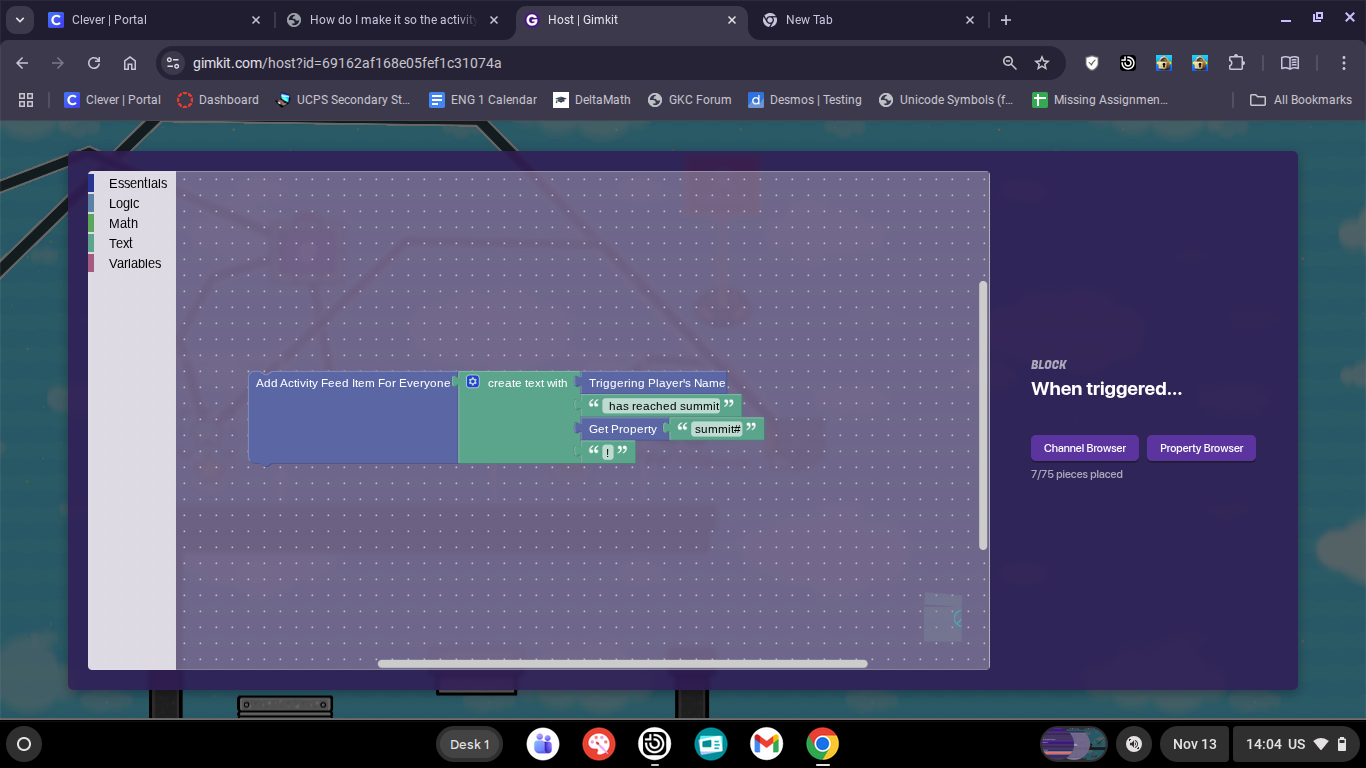This screenshot has height=768, width=1366.
Task: Open the browser Extensions puzzle icon
Action: tap(1236, 63)
